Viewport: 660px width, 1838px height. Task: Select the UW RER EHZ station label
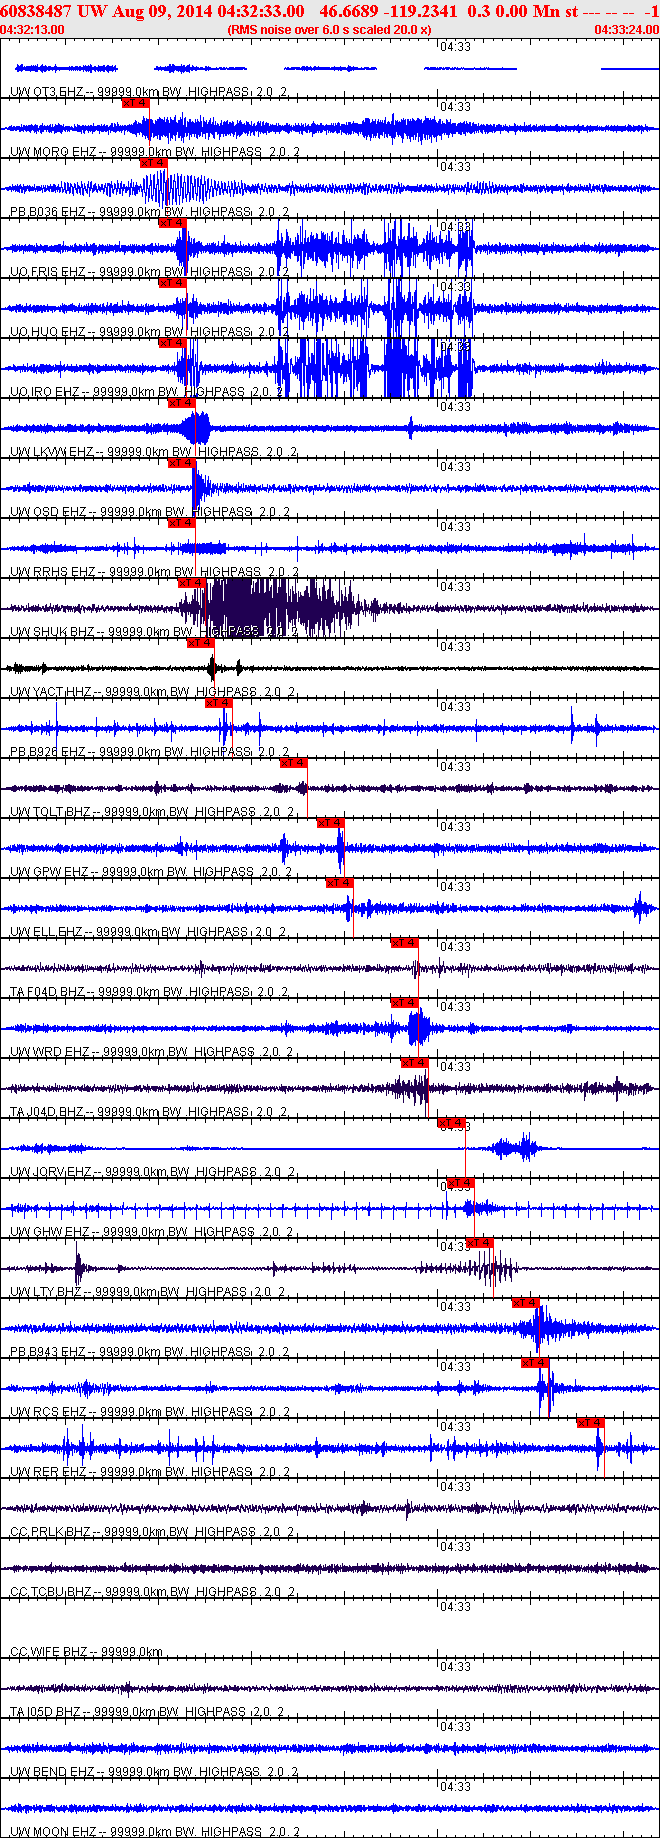[x=48, y=1471]
